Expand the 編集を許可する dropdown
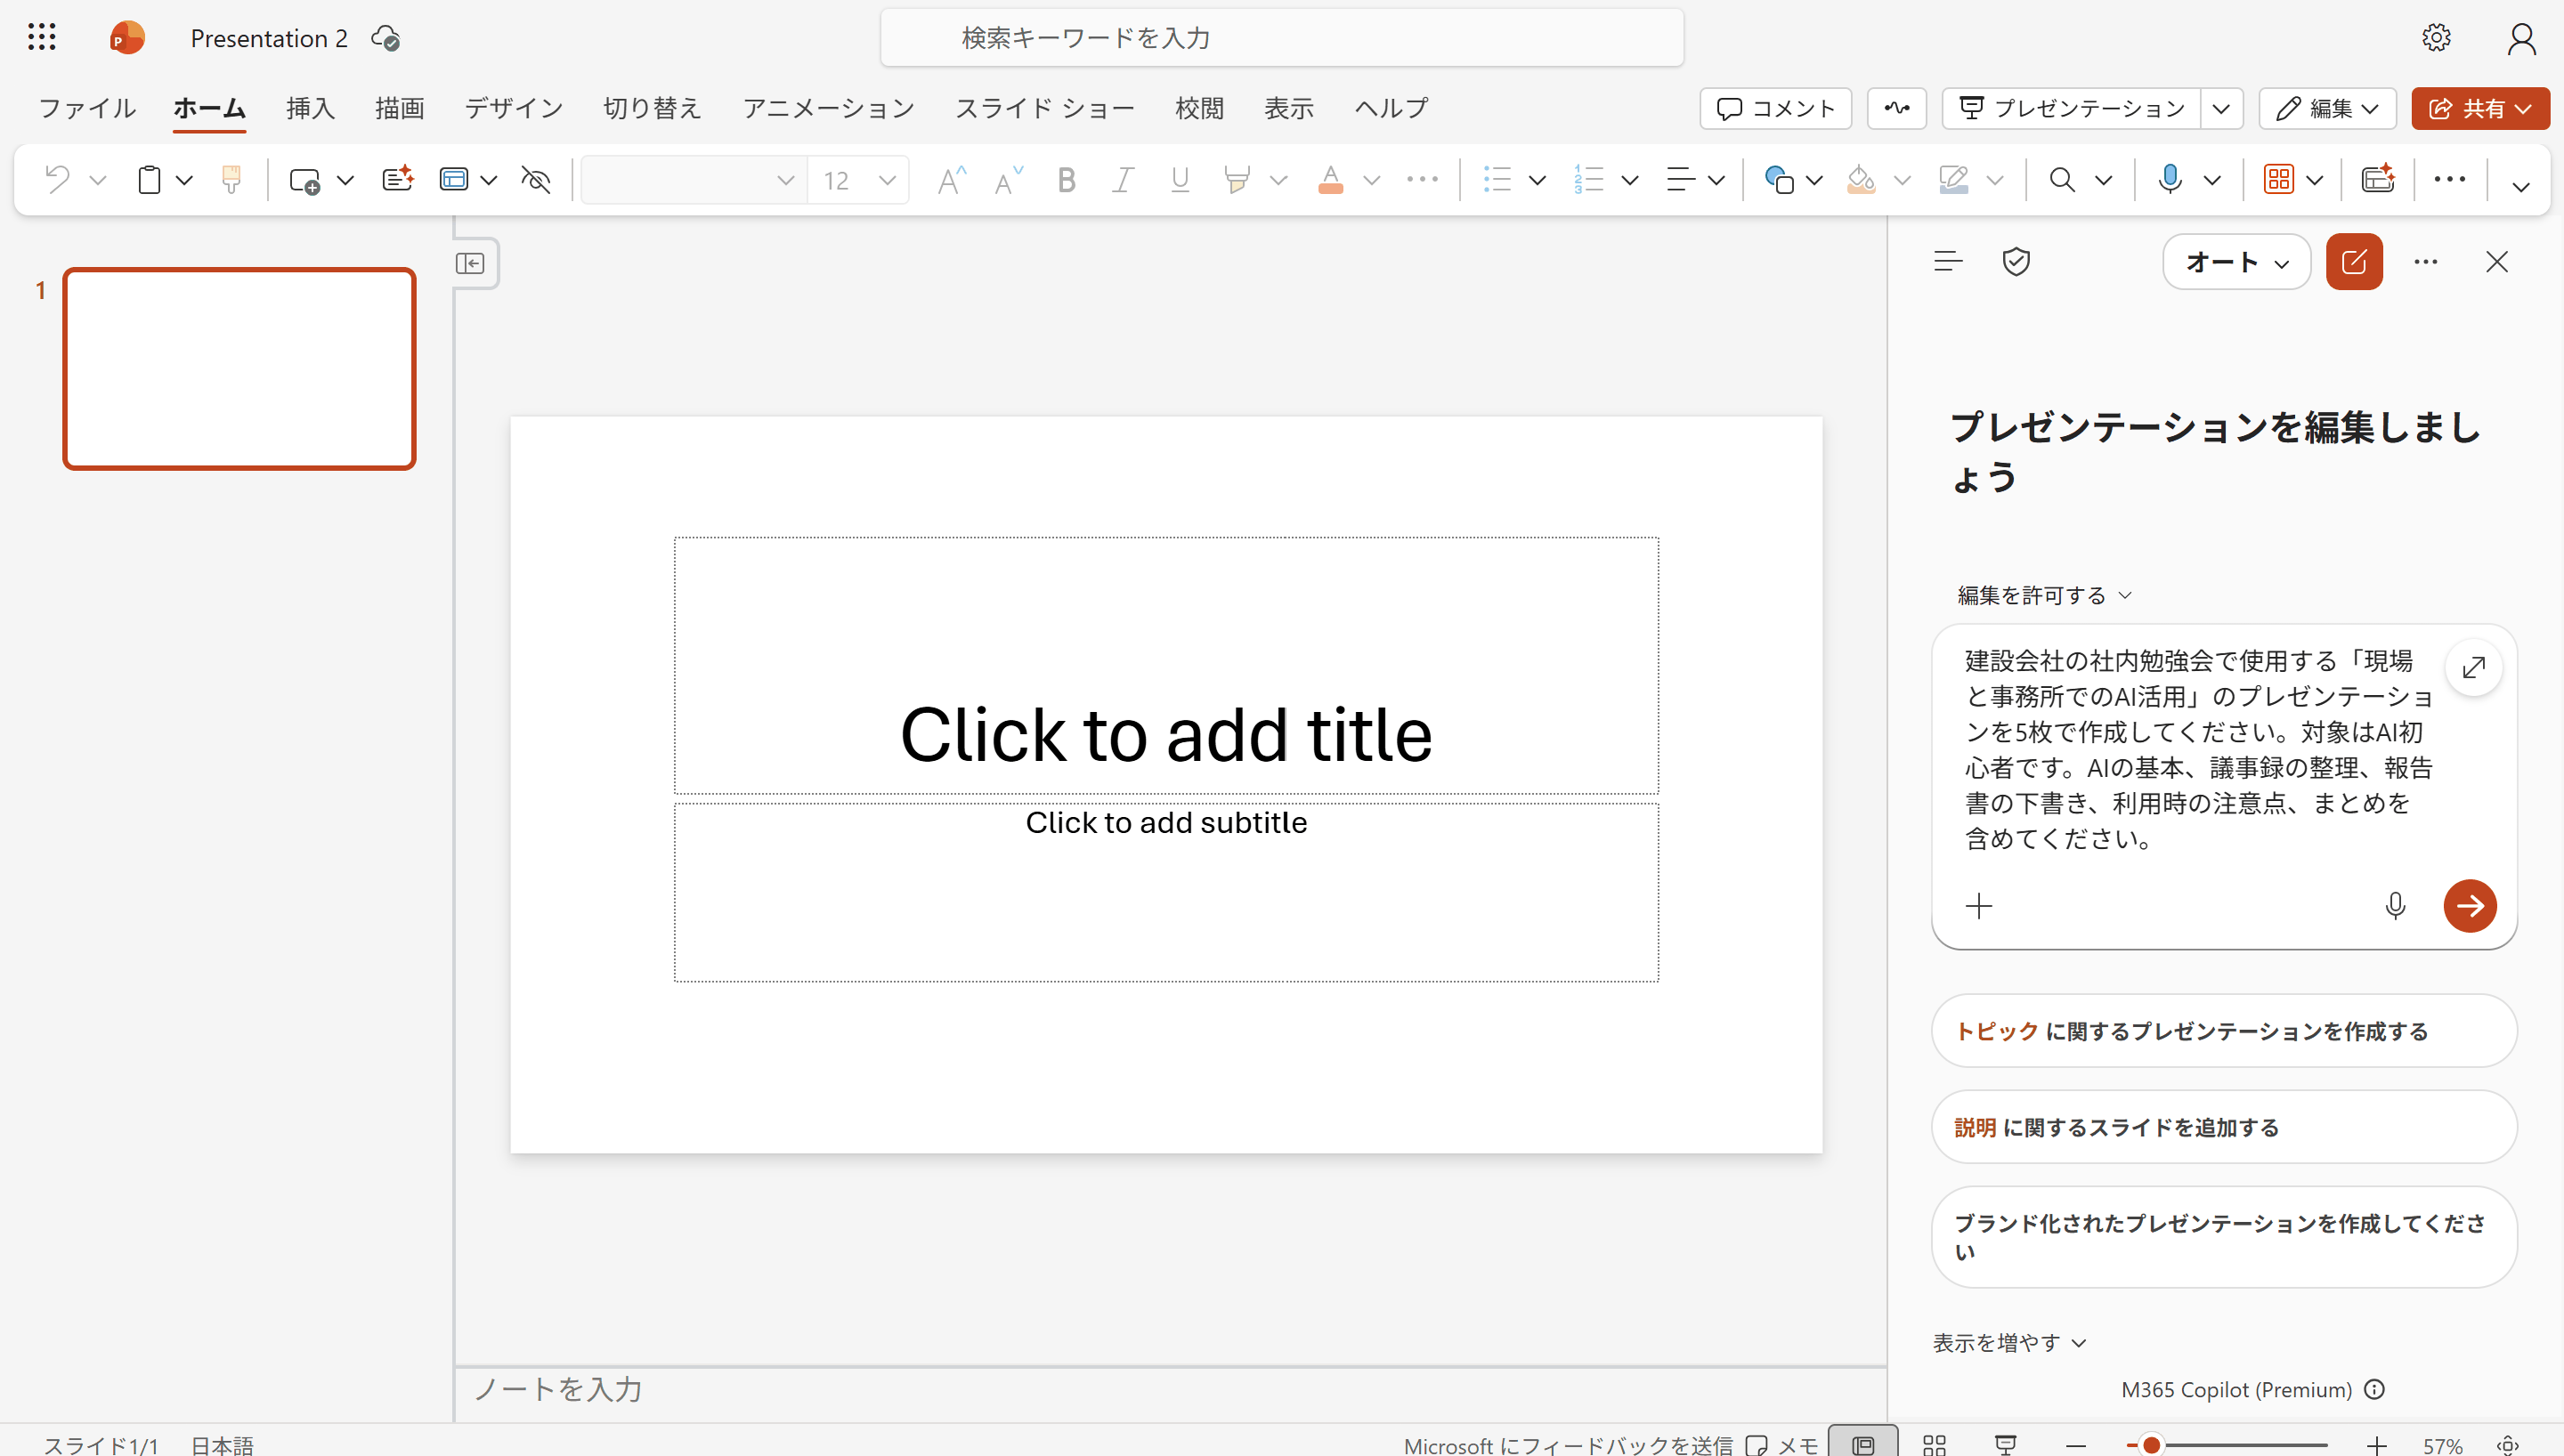Image resolution: width=2564 pixels, height=1456 pixels. (x=2044, y=595)
